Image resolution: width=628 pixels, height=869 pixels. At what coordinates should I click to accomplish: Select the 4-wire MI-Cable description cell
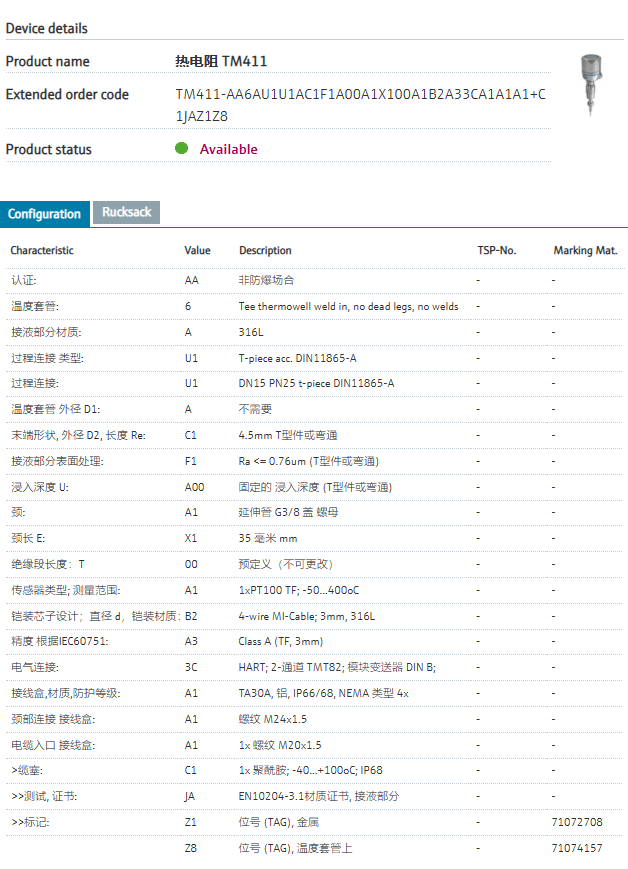(306, 616)
